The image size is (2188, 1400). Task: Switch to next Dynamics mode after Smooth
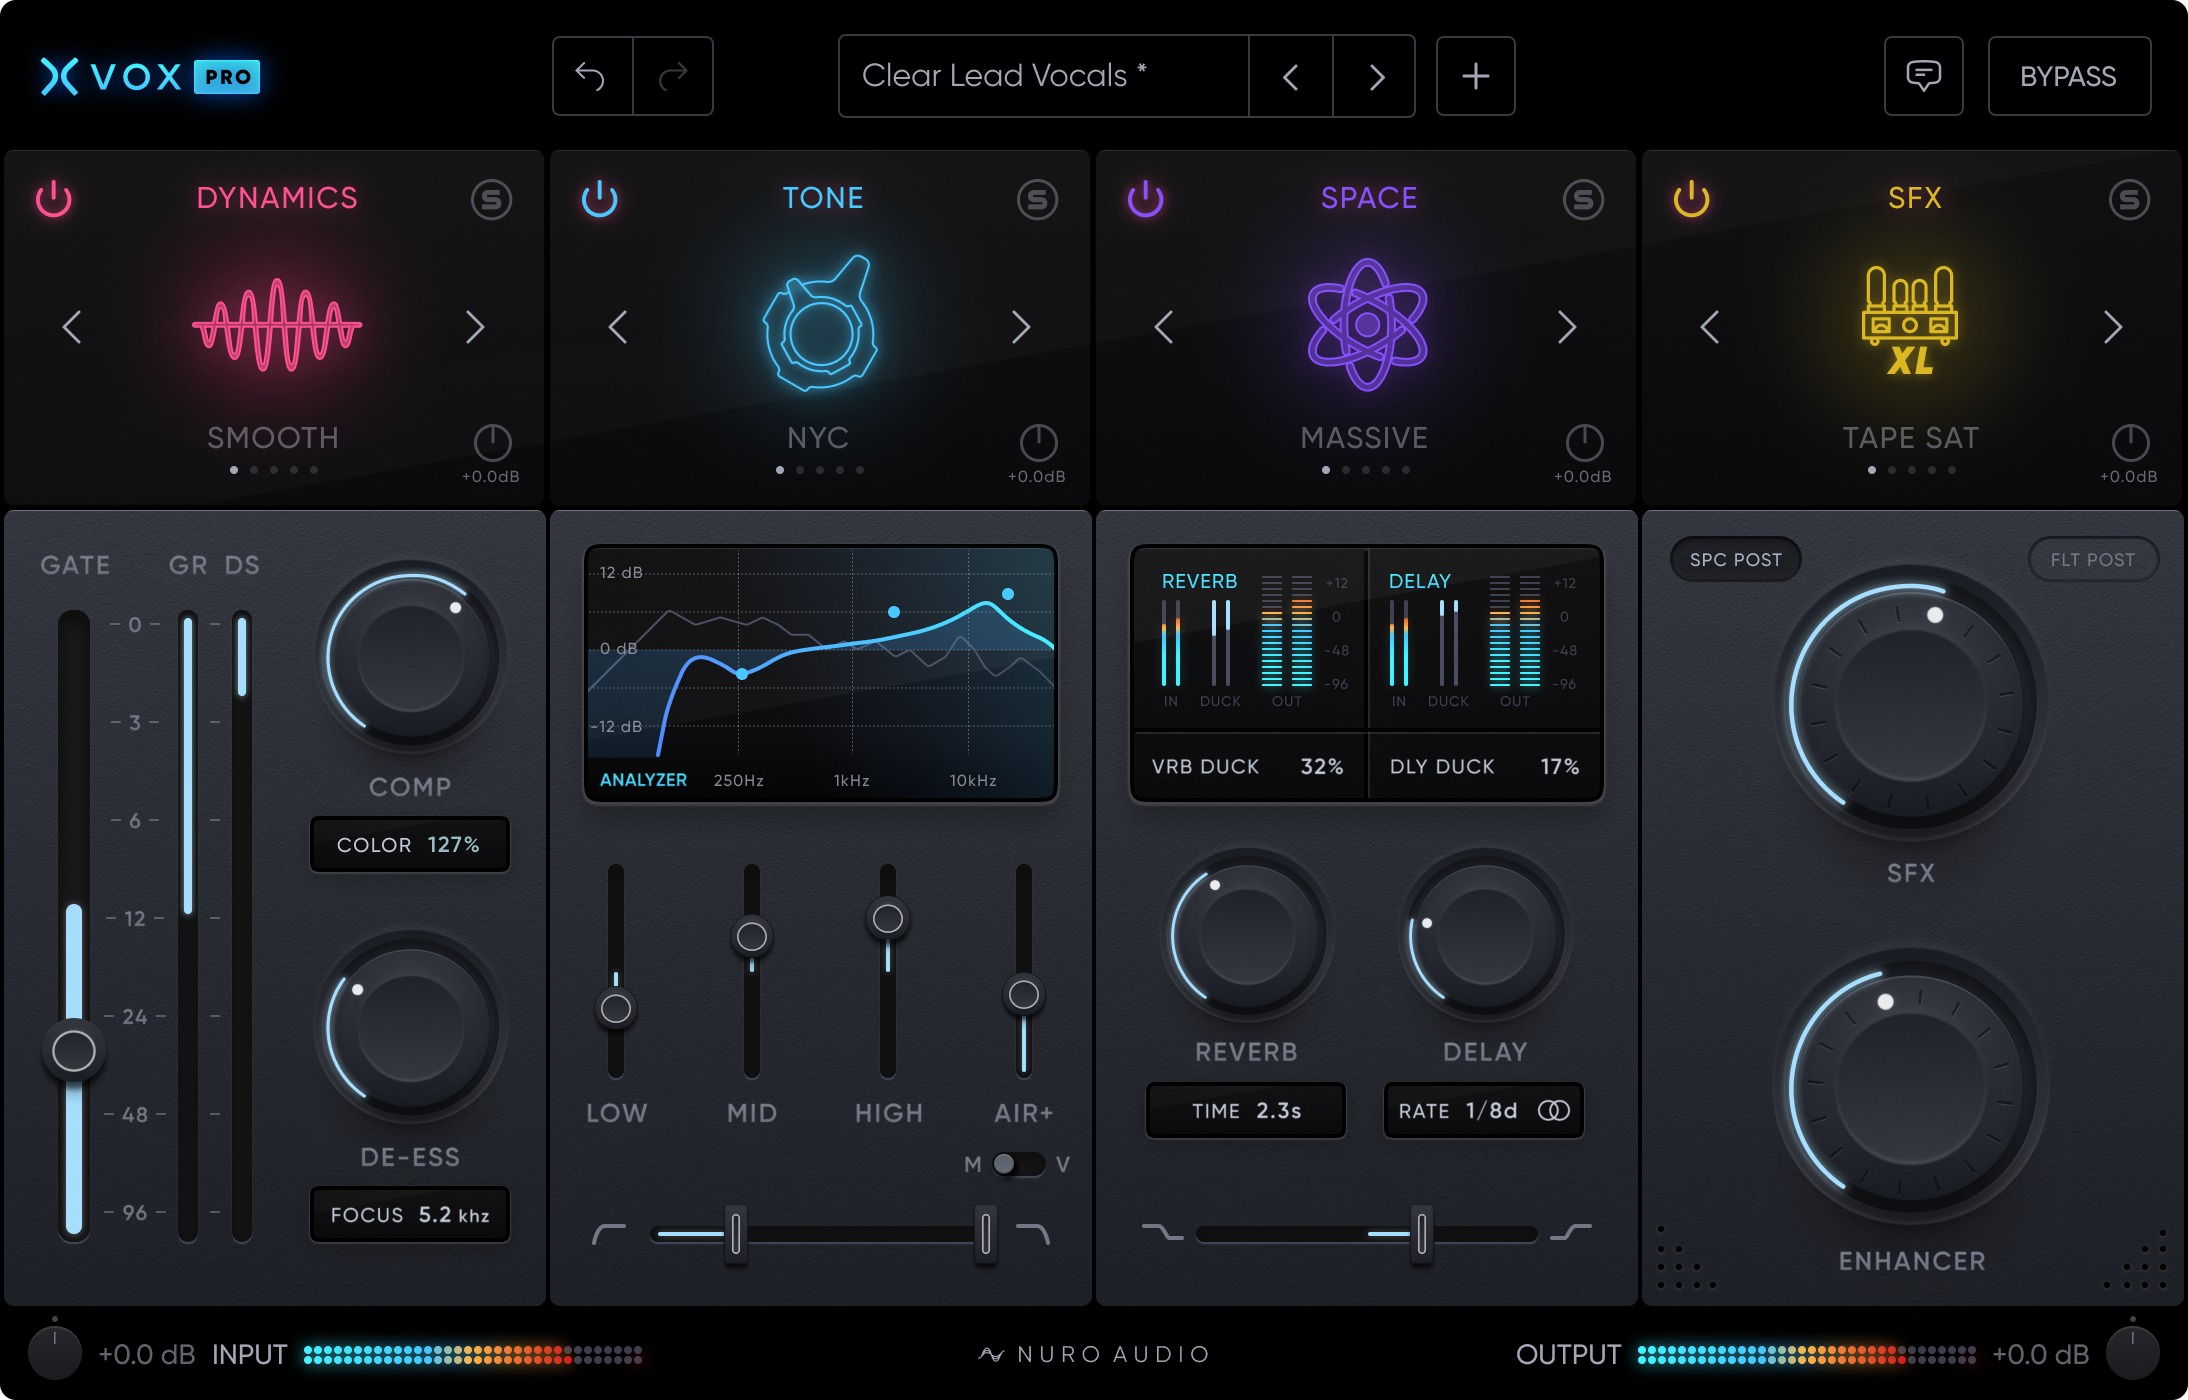tap(475, 327)
